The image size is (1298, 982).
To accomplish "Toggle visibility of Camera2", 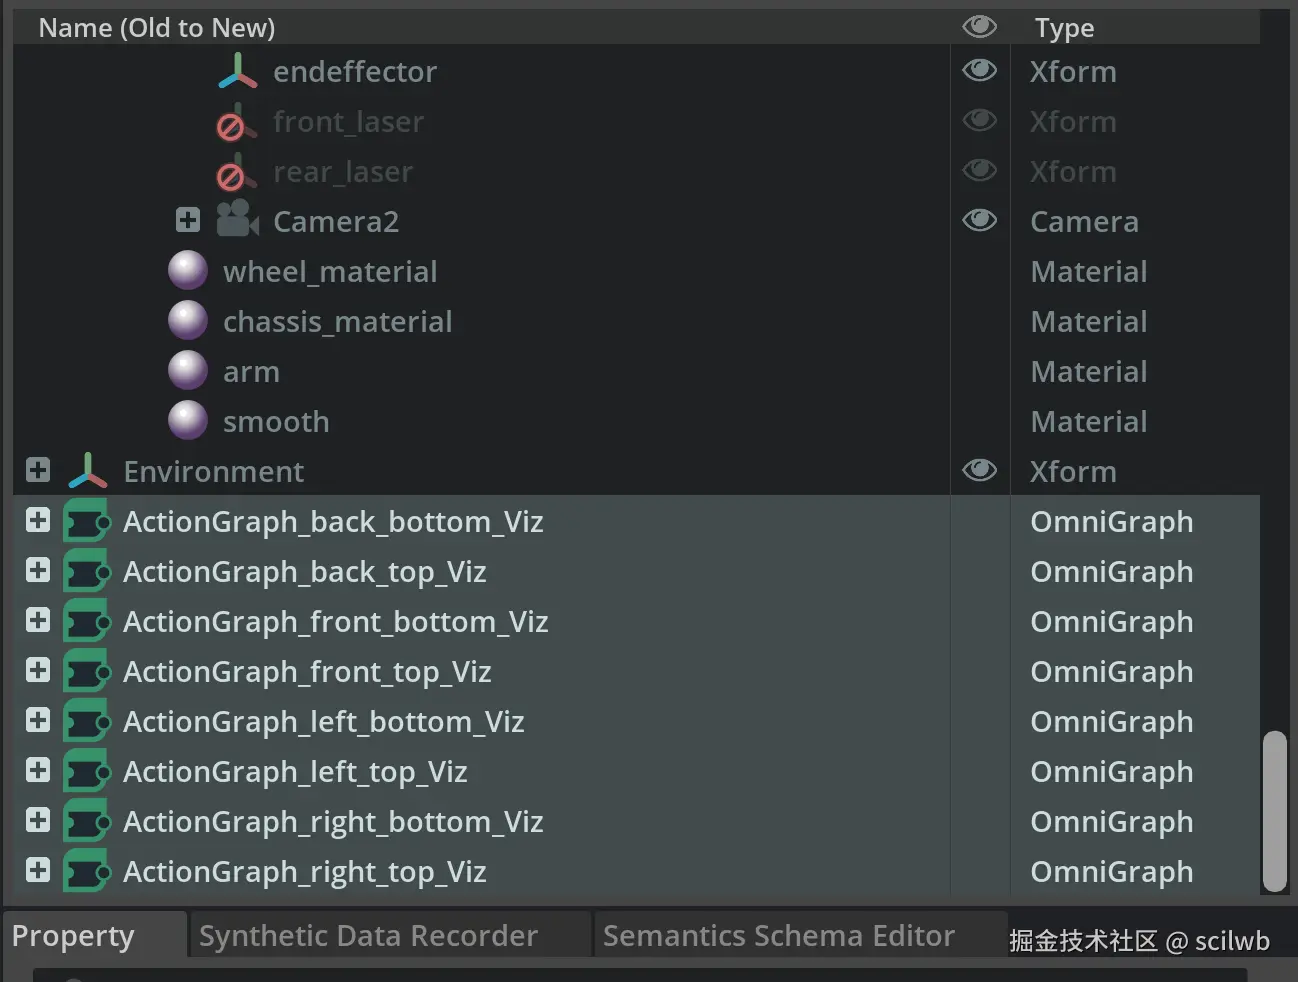I will pyautogui.click(x=979, y=220).
